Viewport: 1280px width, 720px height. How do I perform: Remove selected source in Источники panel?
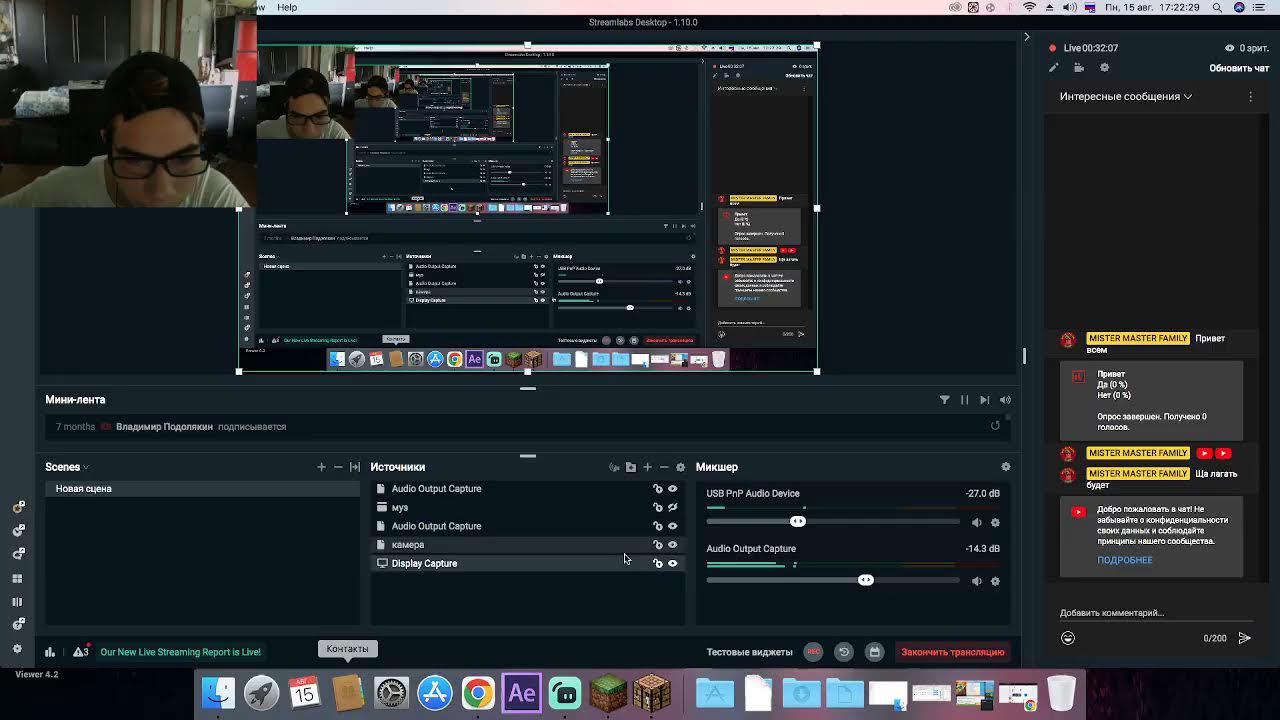tap(664, 467)
